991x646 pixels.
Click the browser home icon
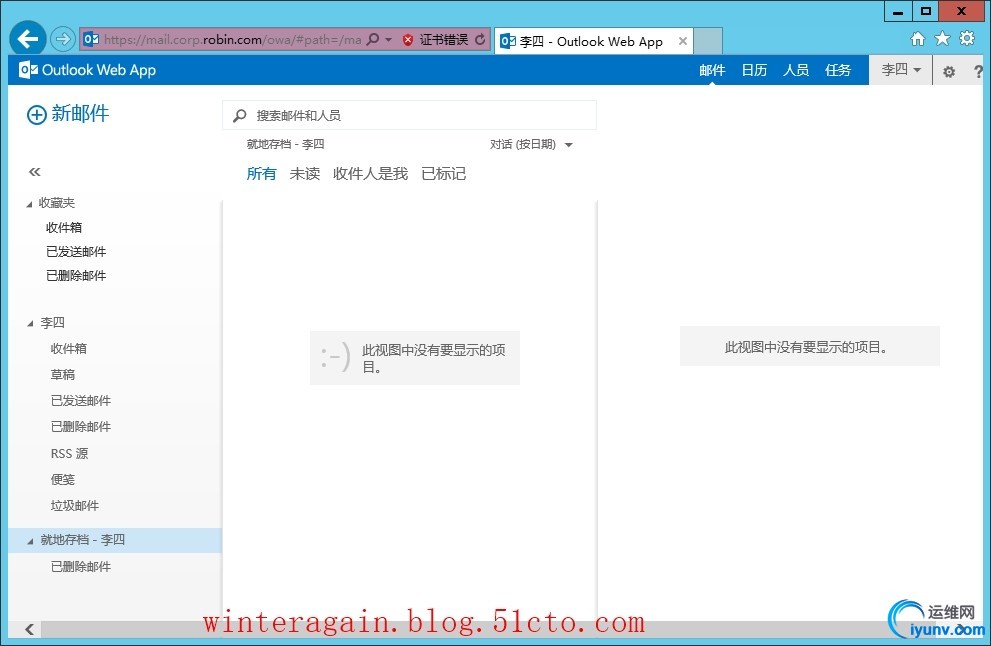918,39
